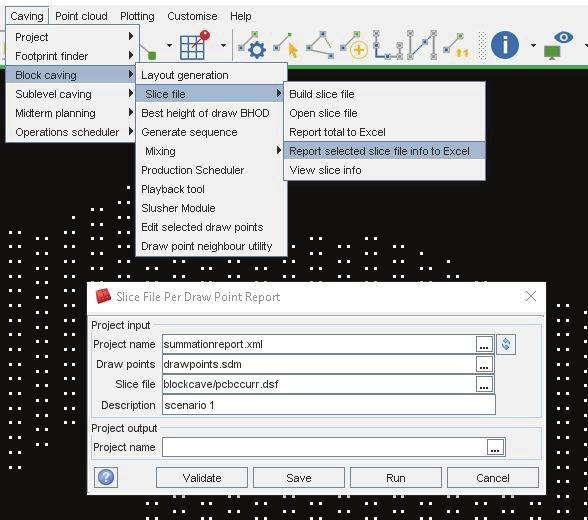Viewport: 588px width, 520px height.
Task: Open the string settings gear icon
Action: pyautogui.click(x=252, y=45)
